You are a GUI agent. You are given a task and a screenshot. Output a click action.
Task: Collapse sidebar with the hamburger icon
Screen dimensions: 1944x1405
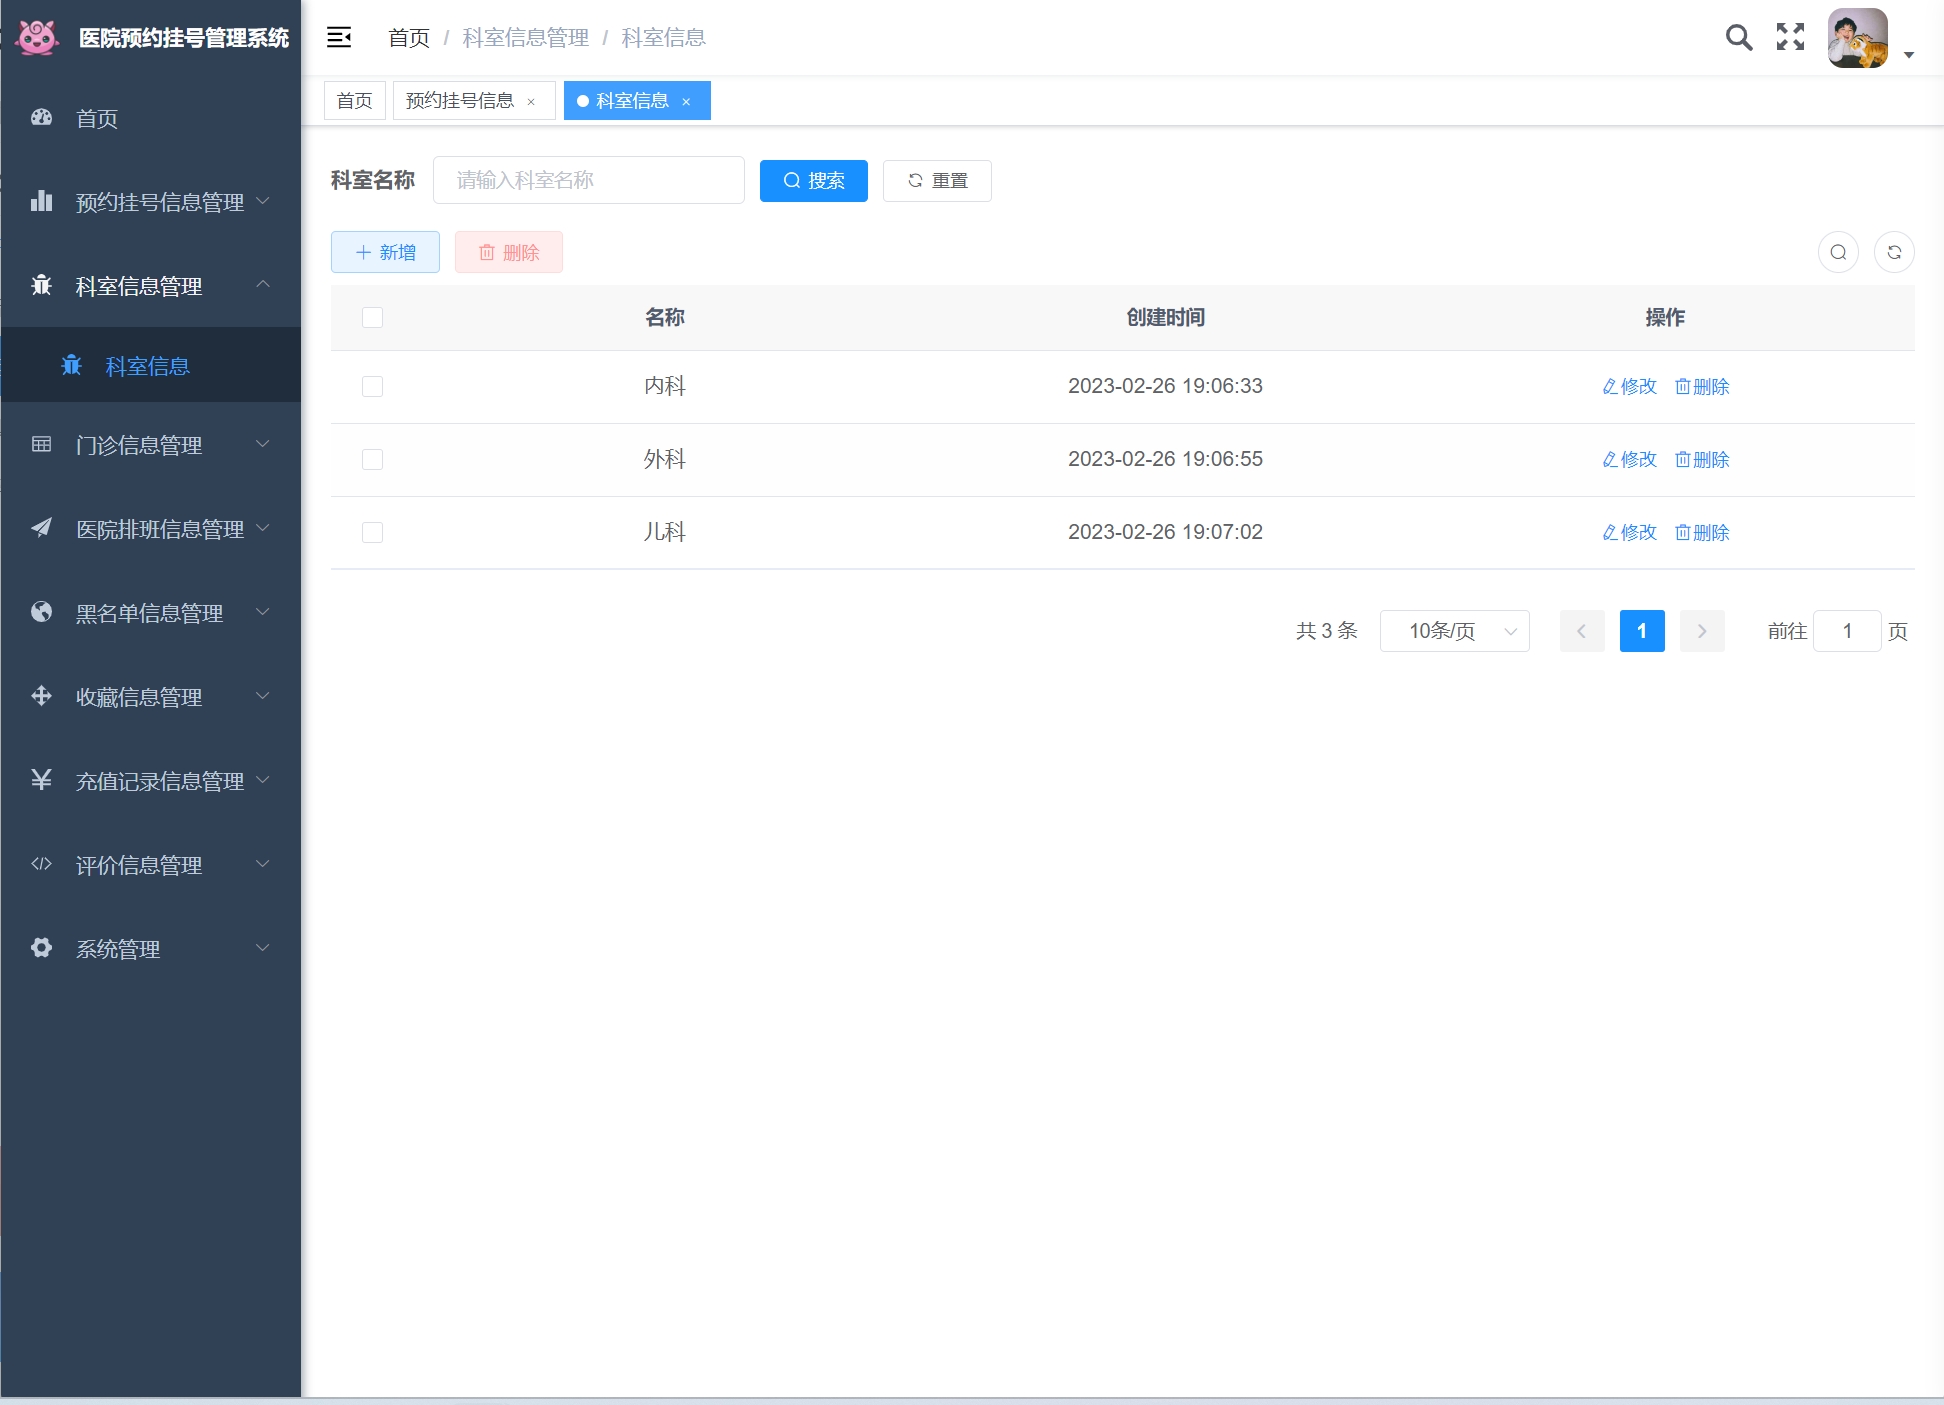coord(339,38)
